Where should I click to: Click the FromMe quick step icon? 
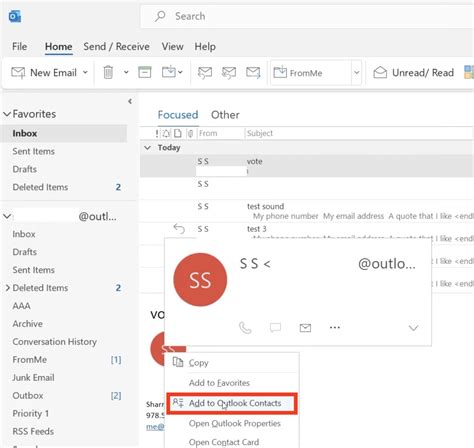point(280,72)
